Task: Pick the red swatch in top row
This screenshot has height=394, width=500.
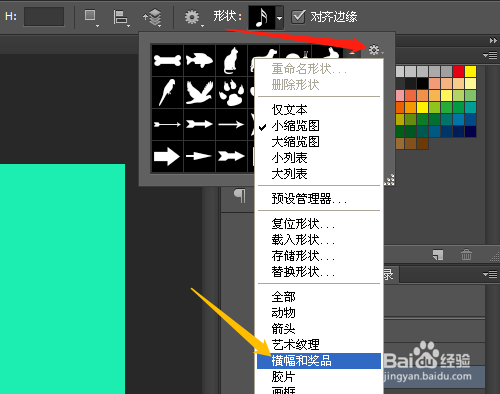Action: pos(458,71)
